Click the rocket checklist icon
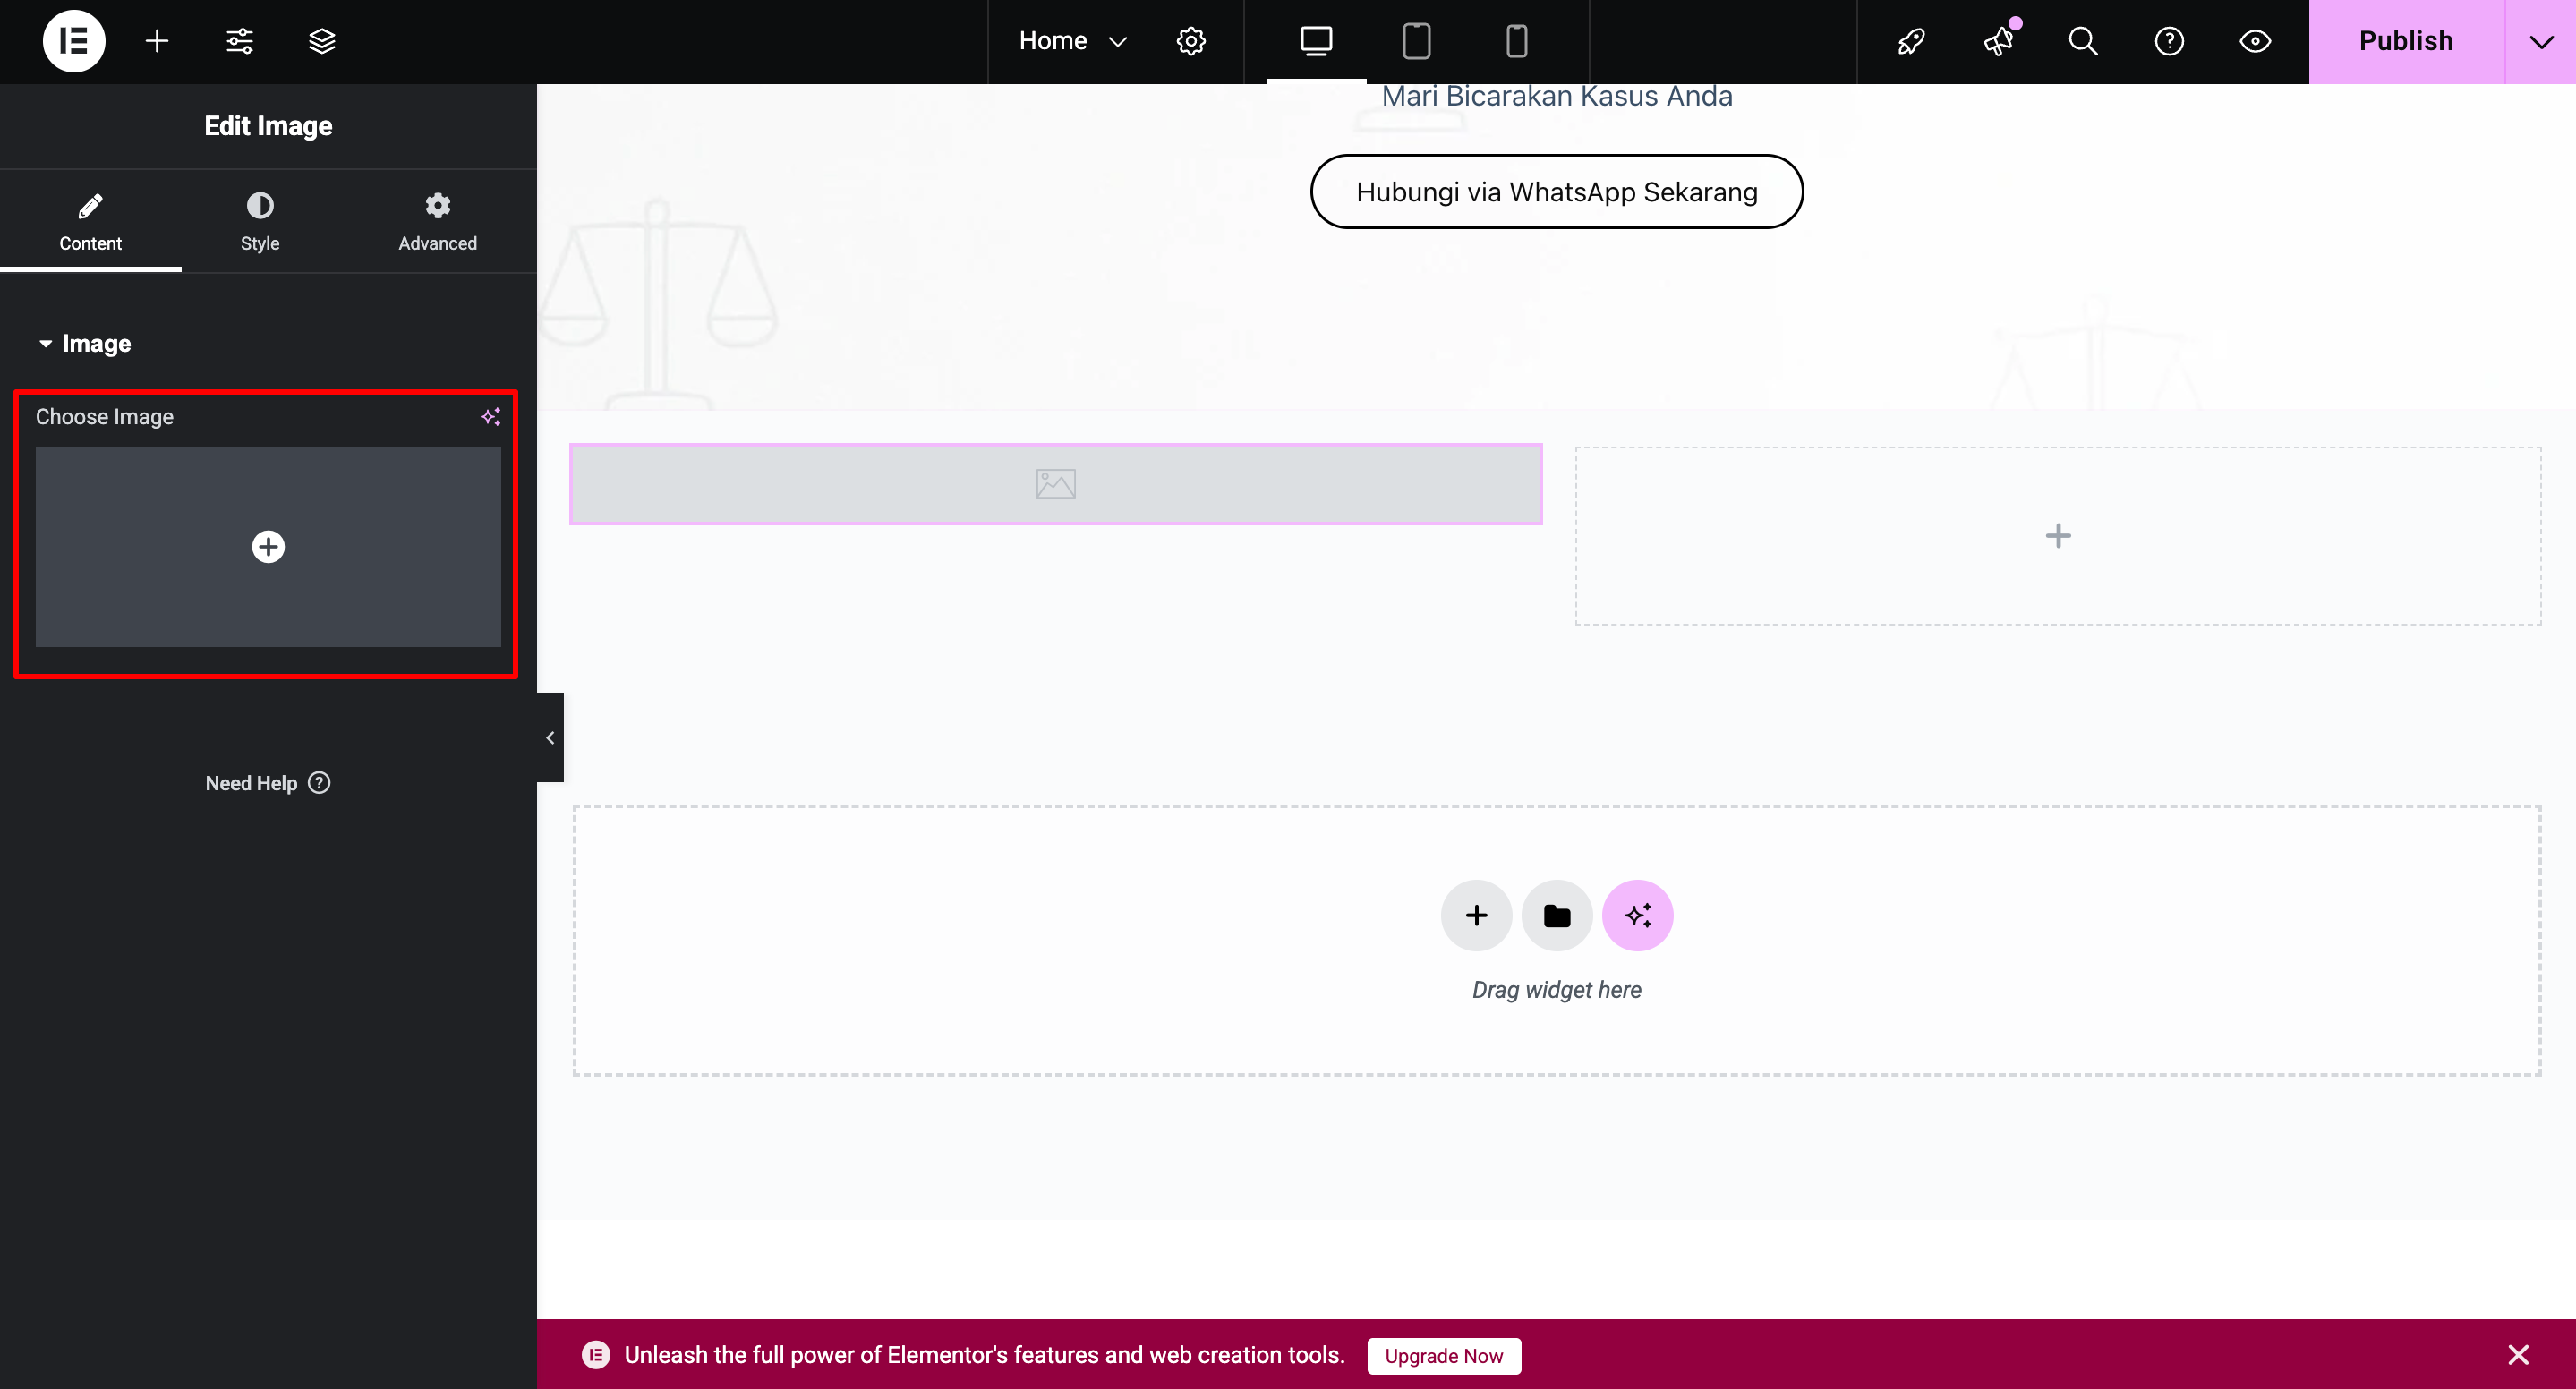This screenshot has height=1389, width=2576. click(x=1911, y=41)
